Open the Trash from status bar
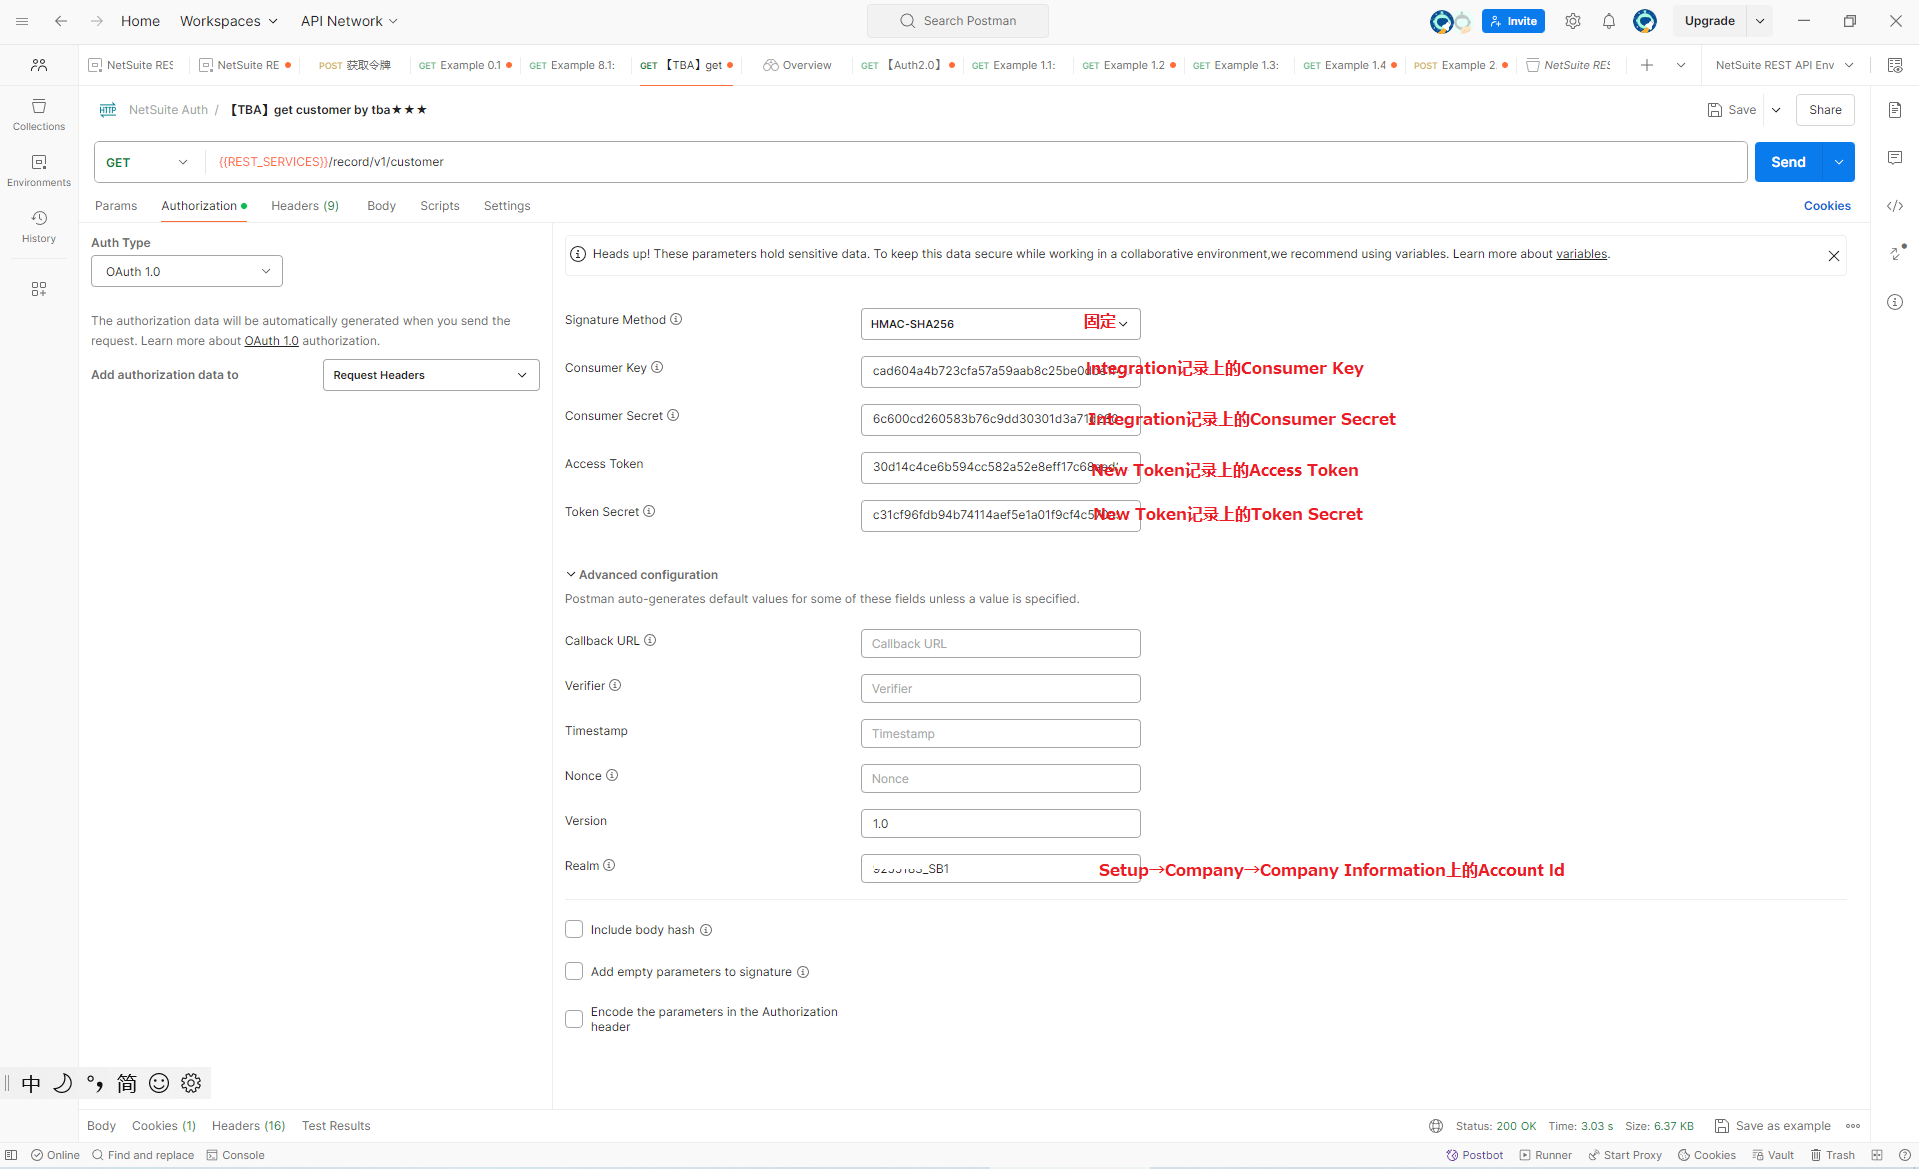The image size is (1919, 1169). tap(1832, 1155)
